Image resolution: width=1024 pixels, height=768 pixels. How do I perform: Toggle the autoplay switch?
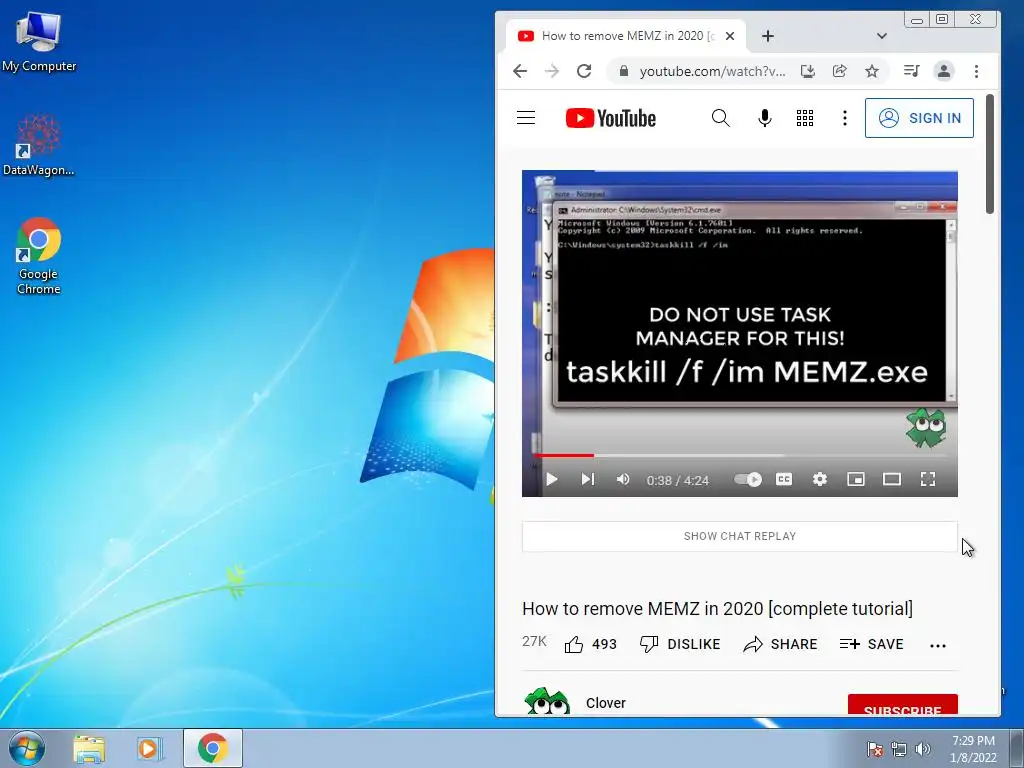748,480
